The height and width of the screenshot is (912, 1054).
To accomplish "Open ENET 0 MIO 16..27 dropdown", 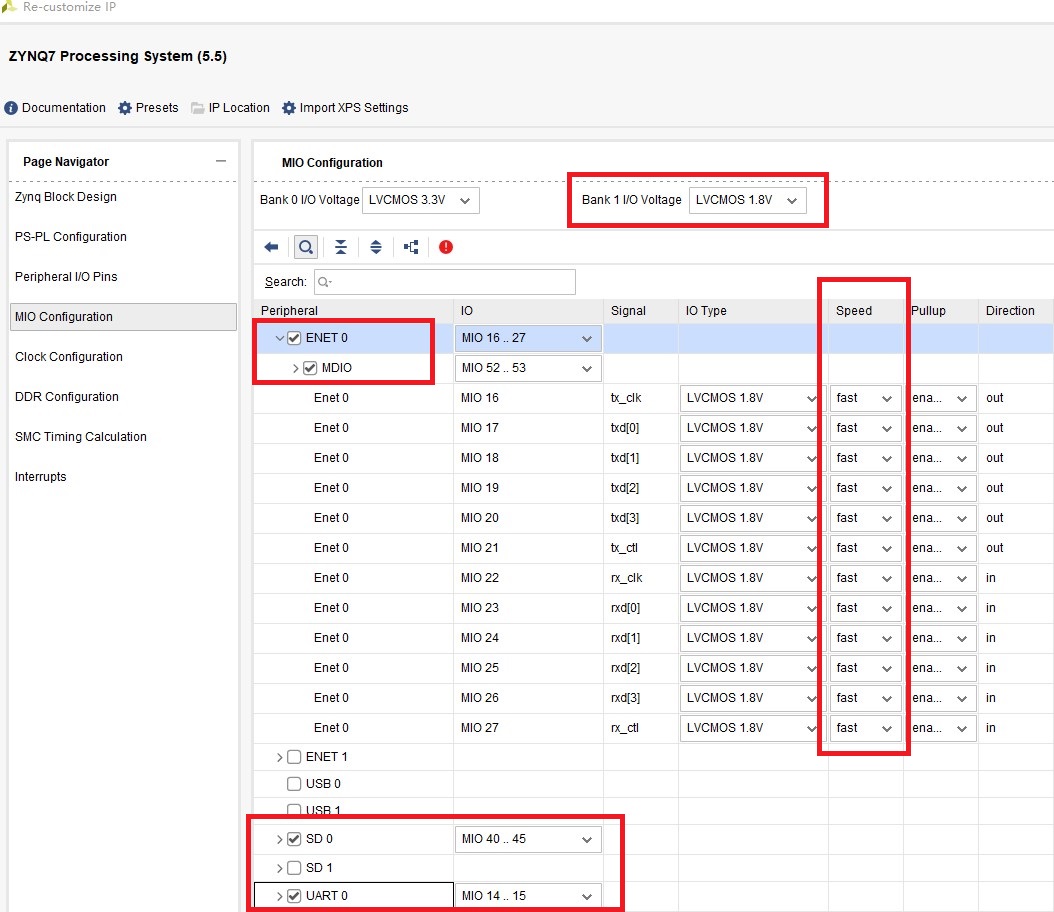I will point(528,338).
